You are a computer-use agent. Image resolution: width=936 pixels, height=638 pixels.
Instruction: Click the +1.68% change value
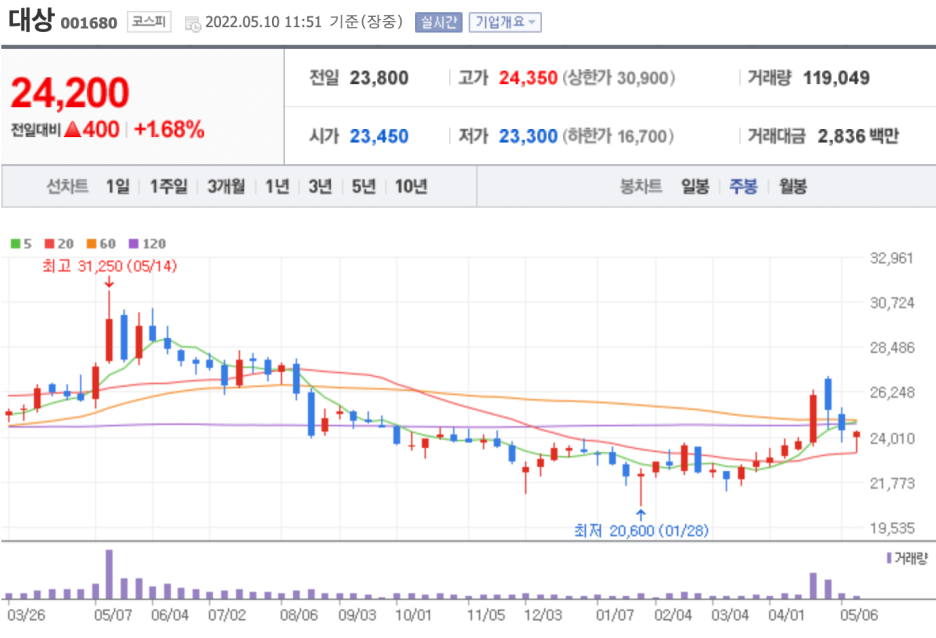coord(169,129)
